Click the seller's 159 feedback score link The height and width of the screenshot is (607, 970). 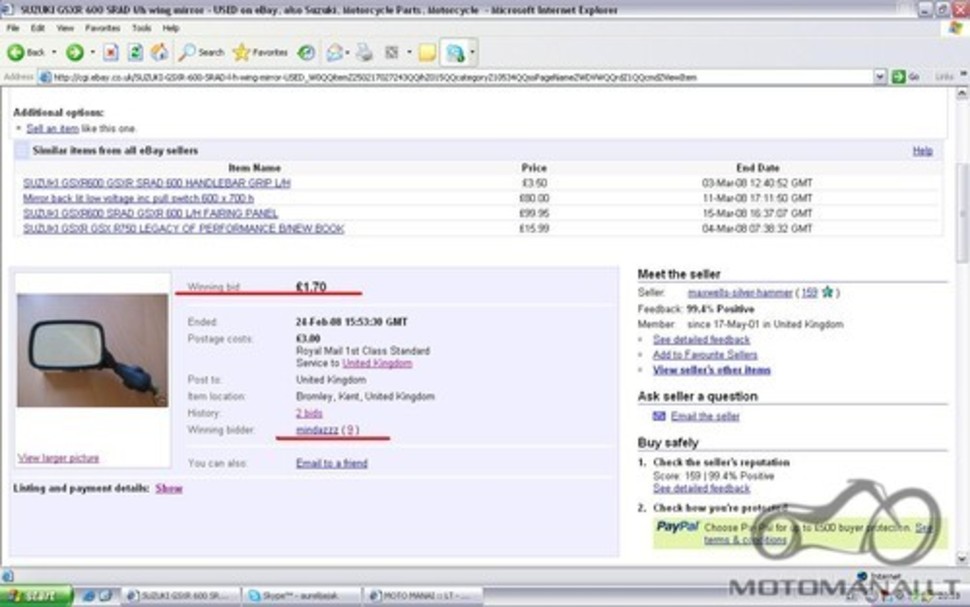809,293
